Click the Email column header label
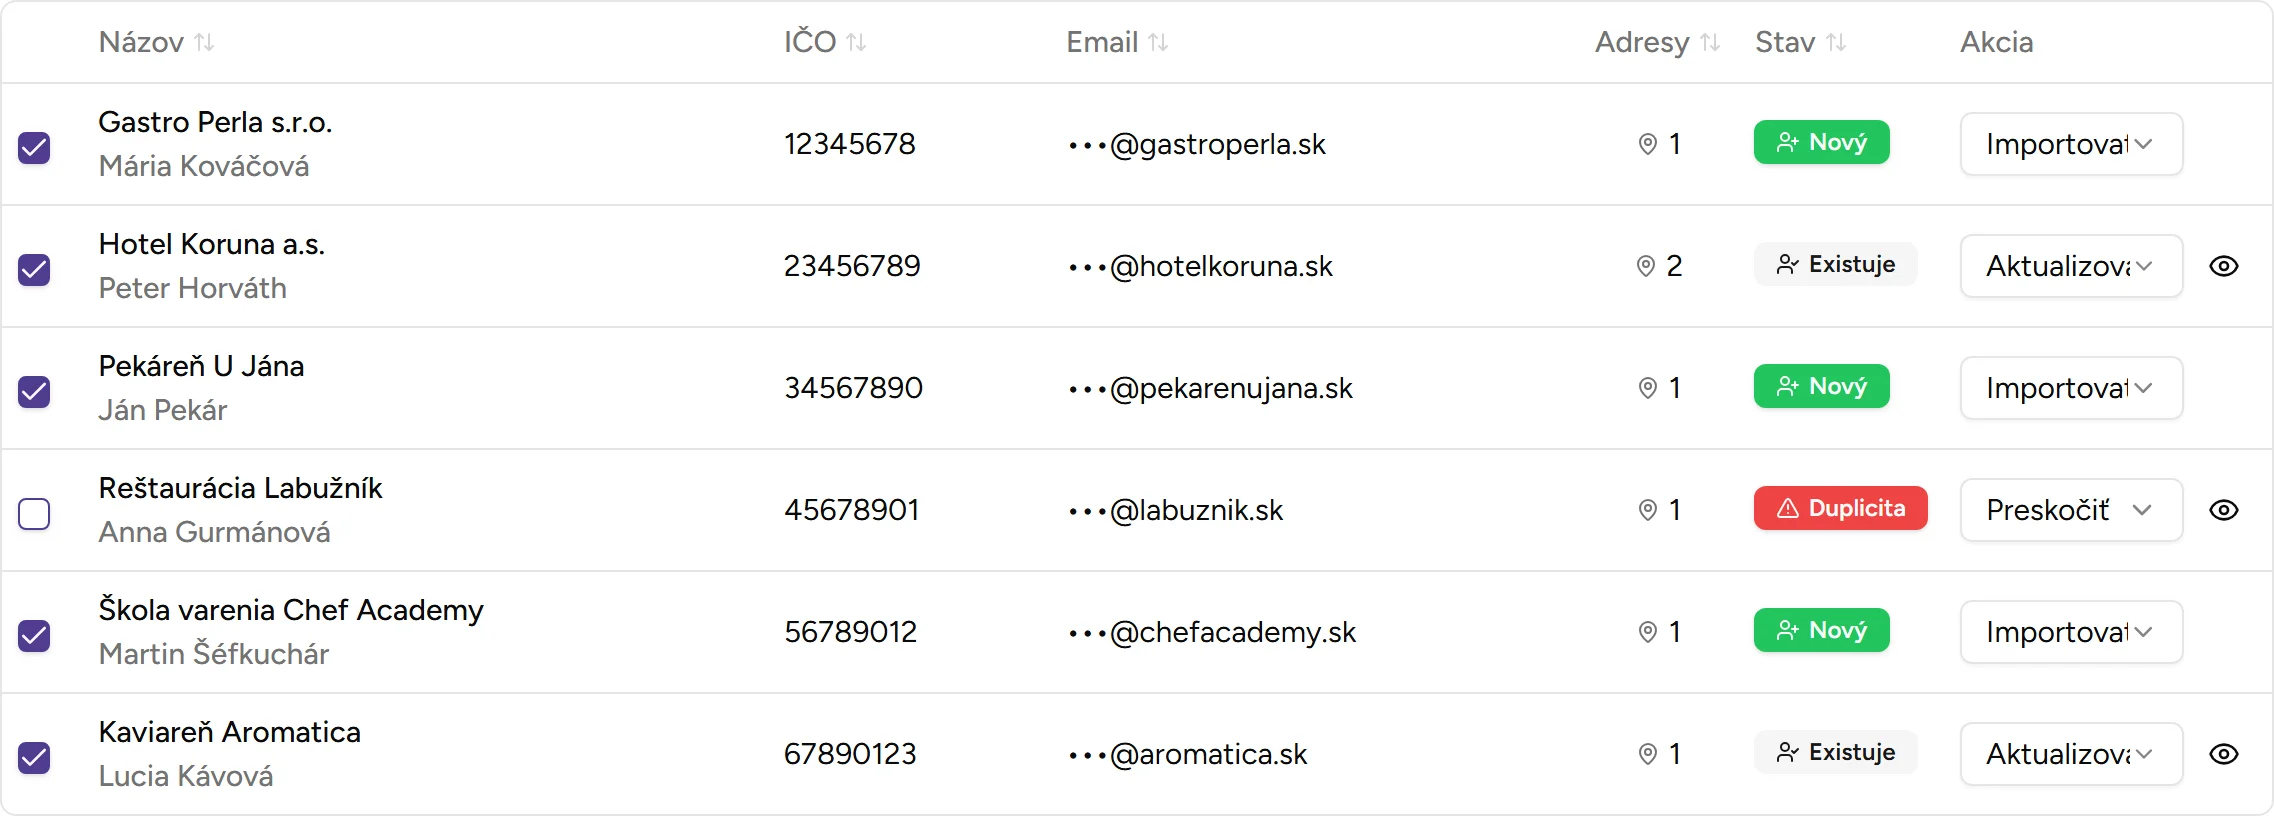The height and width of the screenshot is (816, 2274). point(1101,42)
